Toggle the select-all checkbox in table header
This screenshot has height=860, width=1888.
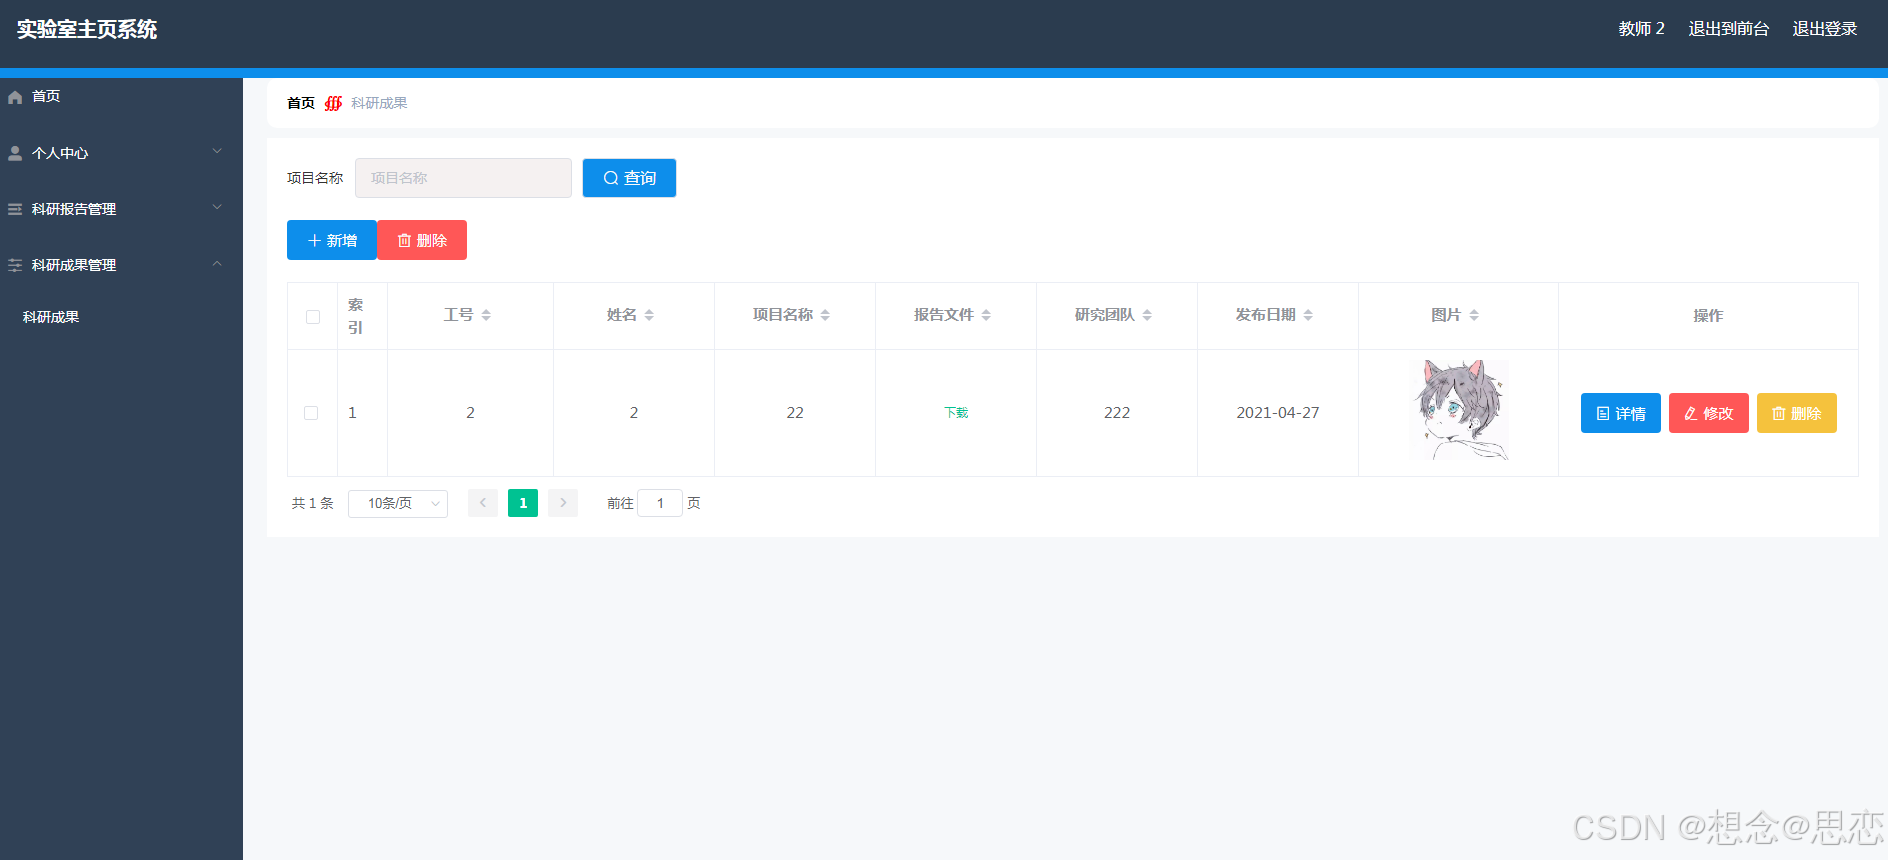[313, 317]
